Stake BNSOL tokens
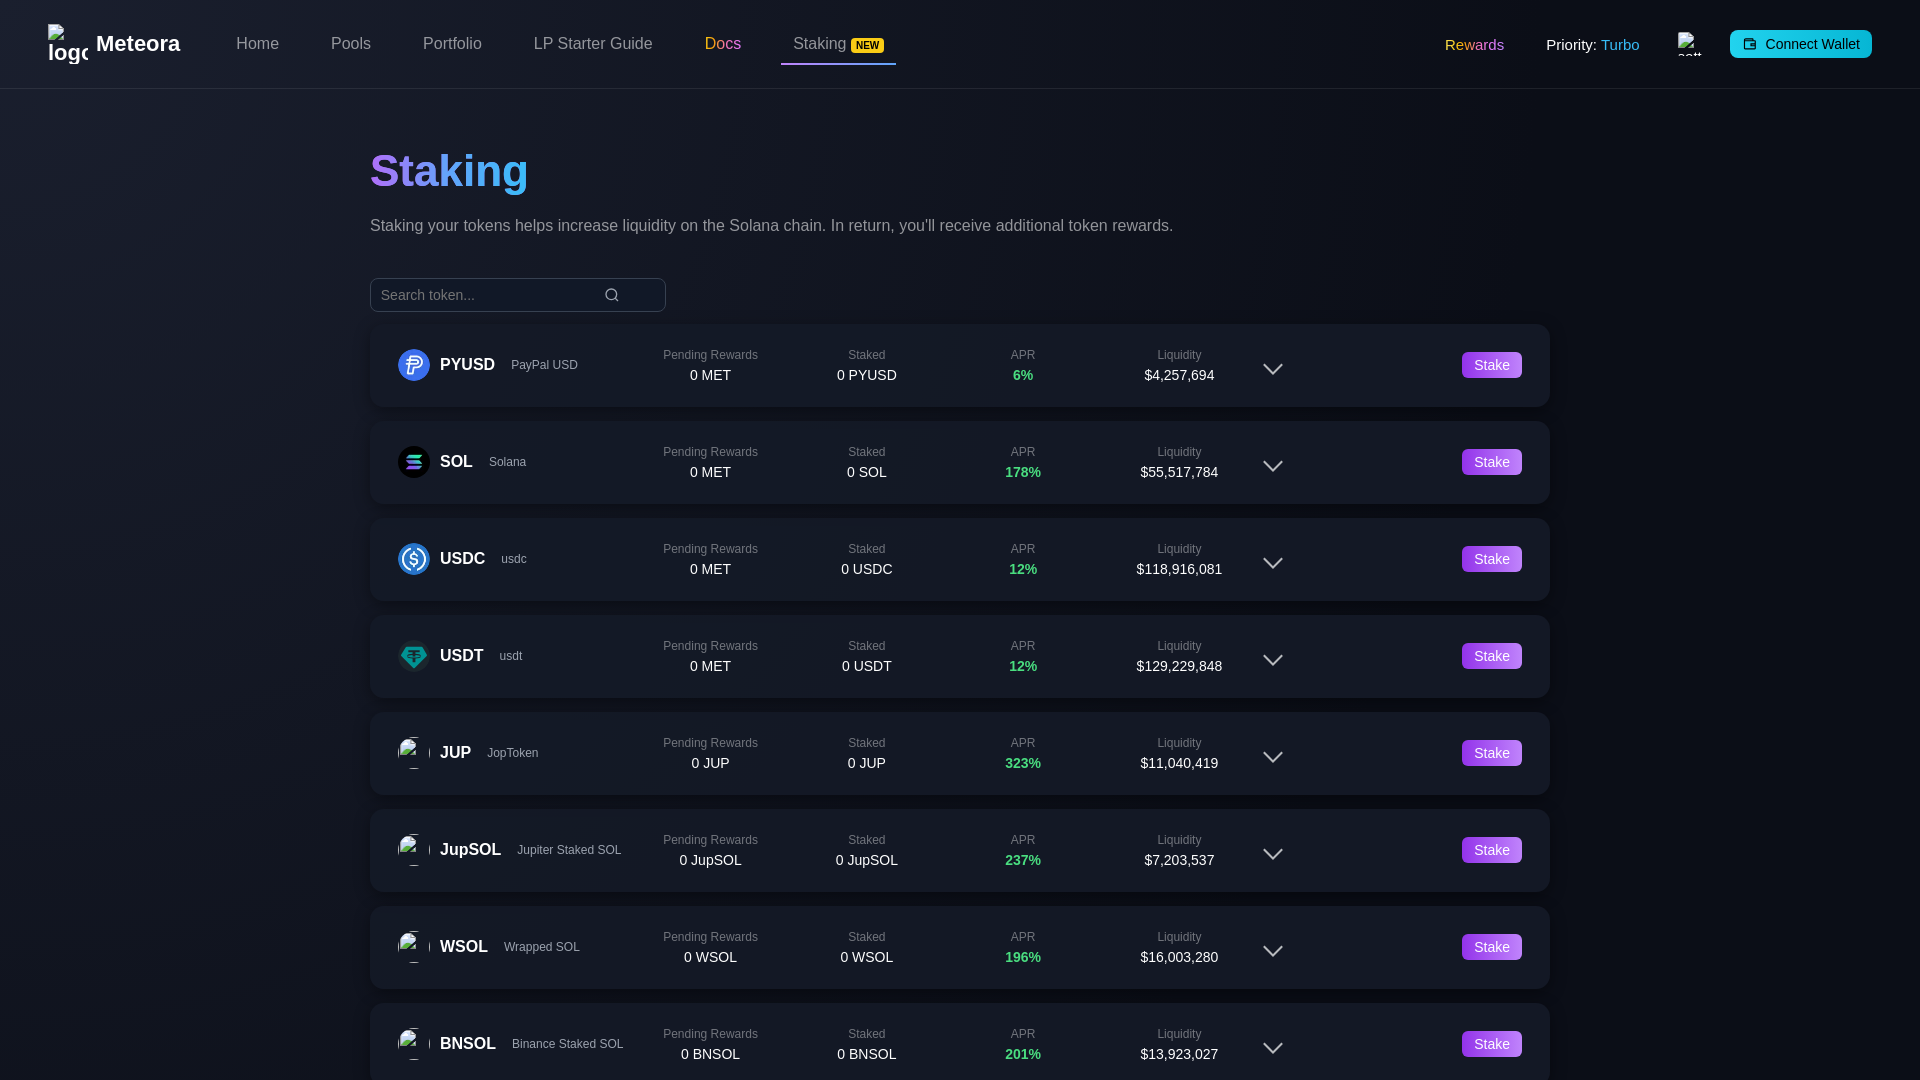Image resolution: width=1920 pixels, height=1080 pixels. 1492,1044
